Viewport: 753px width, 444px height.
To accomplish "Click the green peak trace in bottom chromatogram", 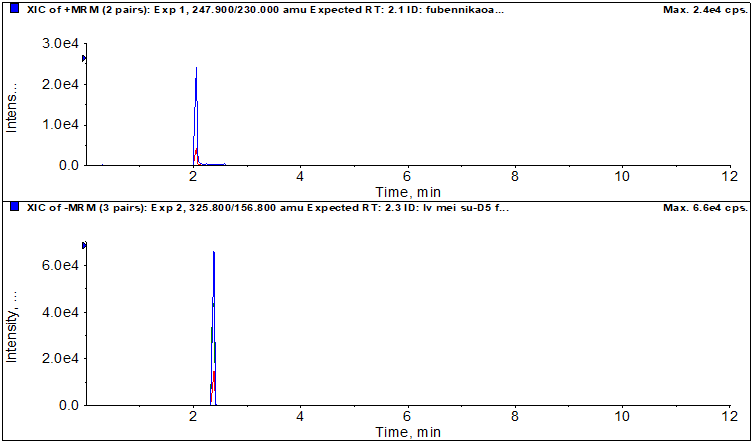I will coord(215,355).
